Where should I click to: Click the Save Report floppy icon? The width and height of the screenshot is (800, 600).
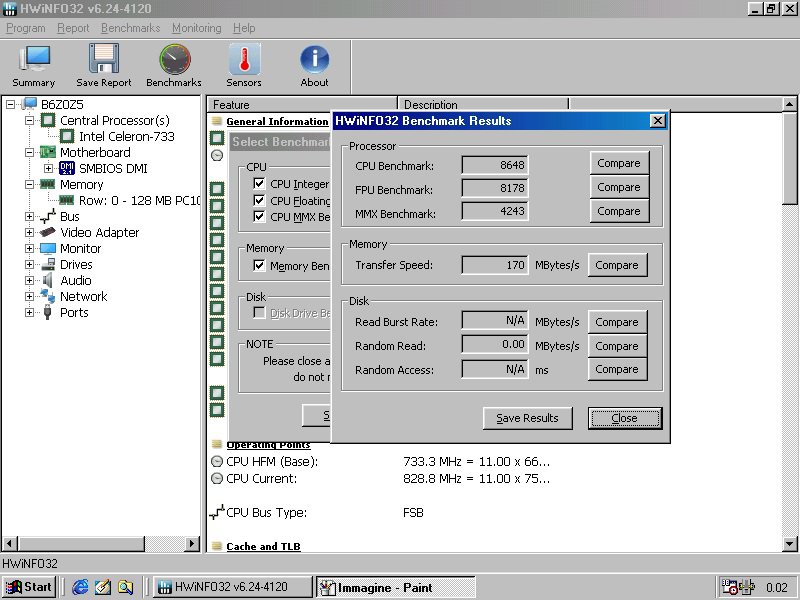point(103,66)
